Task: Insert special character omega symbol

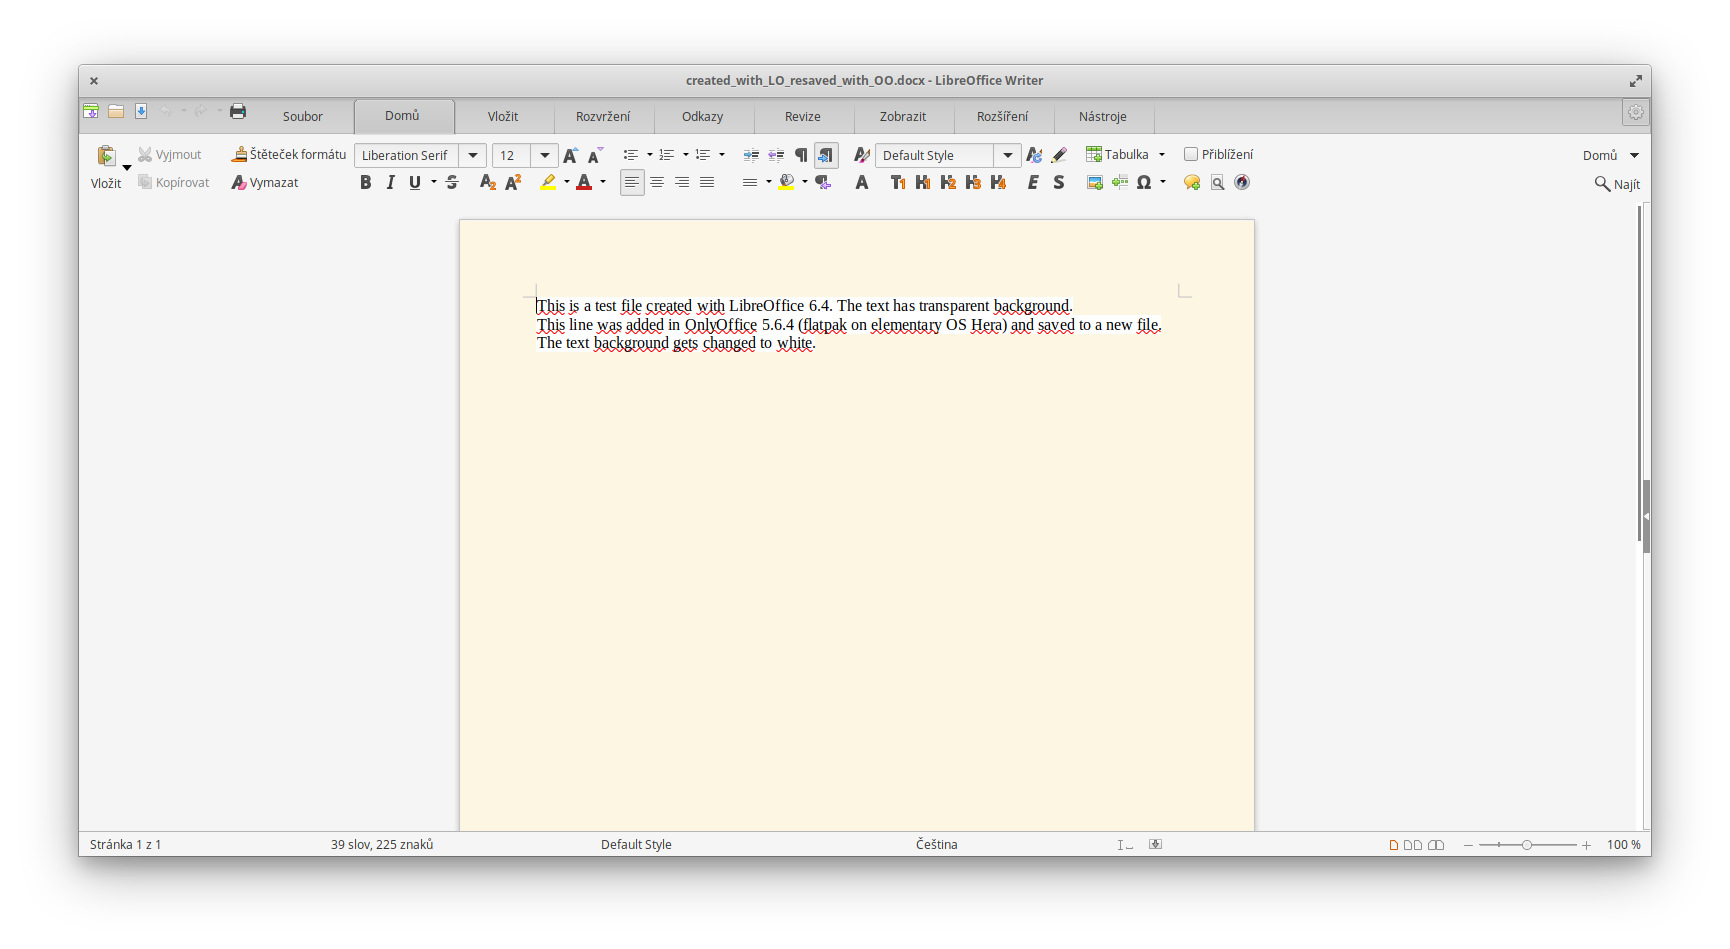Action: coord(1144,182)
